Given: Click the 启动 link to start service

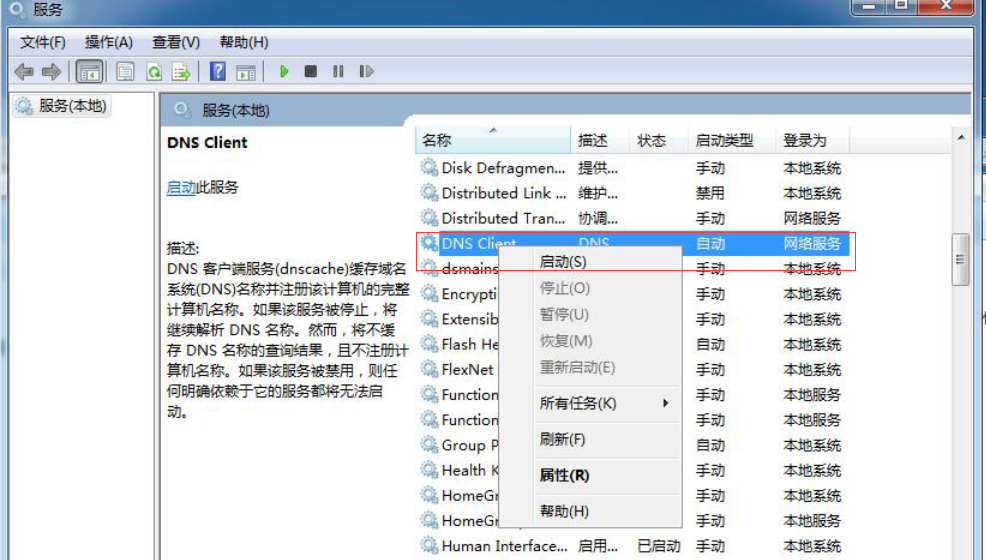Looking at the screenshot, I should pos(181,187).
